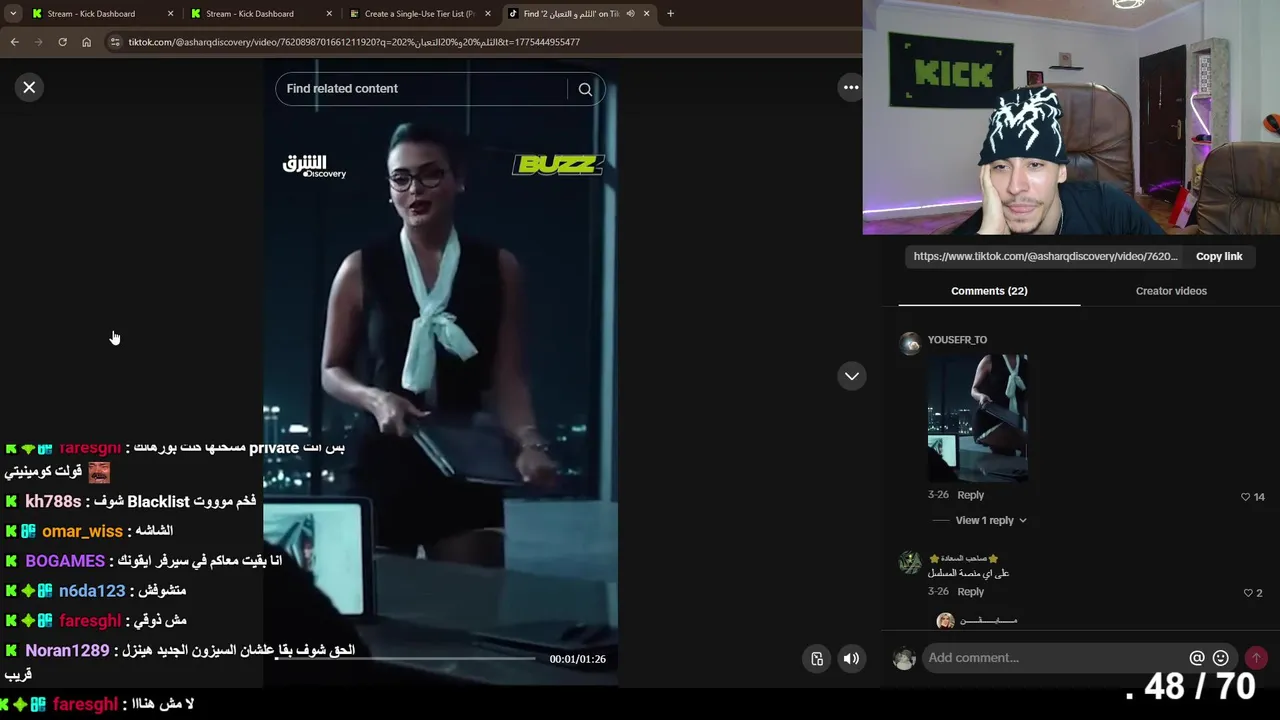
Task: Type in the Find related content field
Action: point(420,89)
